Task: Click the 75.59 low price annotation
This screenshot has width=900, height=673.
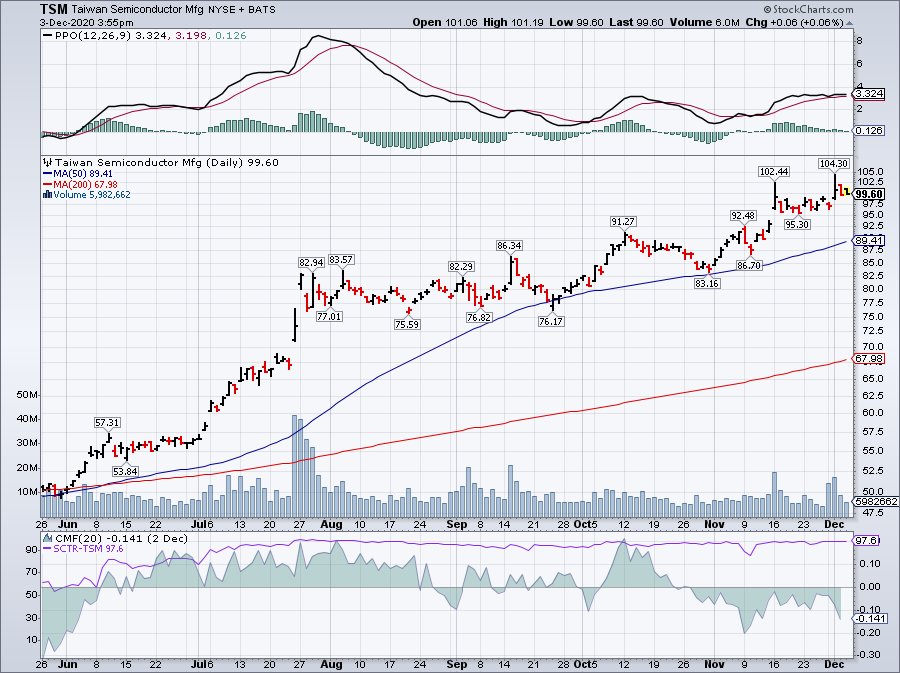Action: (407, 324)
